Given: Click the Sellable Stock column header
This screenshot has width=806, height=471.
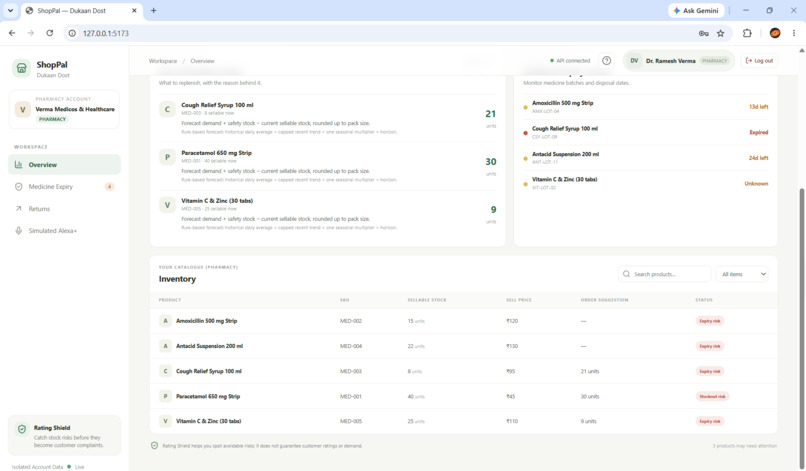Looking at the screenshot, I should tap(427, 300).
